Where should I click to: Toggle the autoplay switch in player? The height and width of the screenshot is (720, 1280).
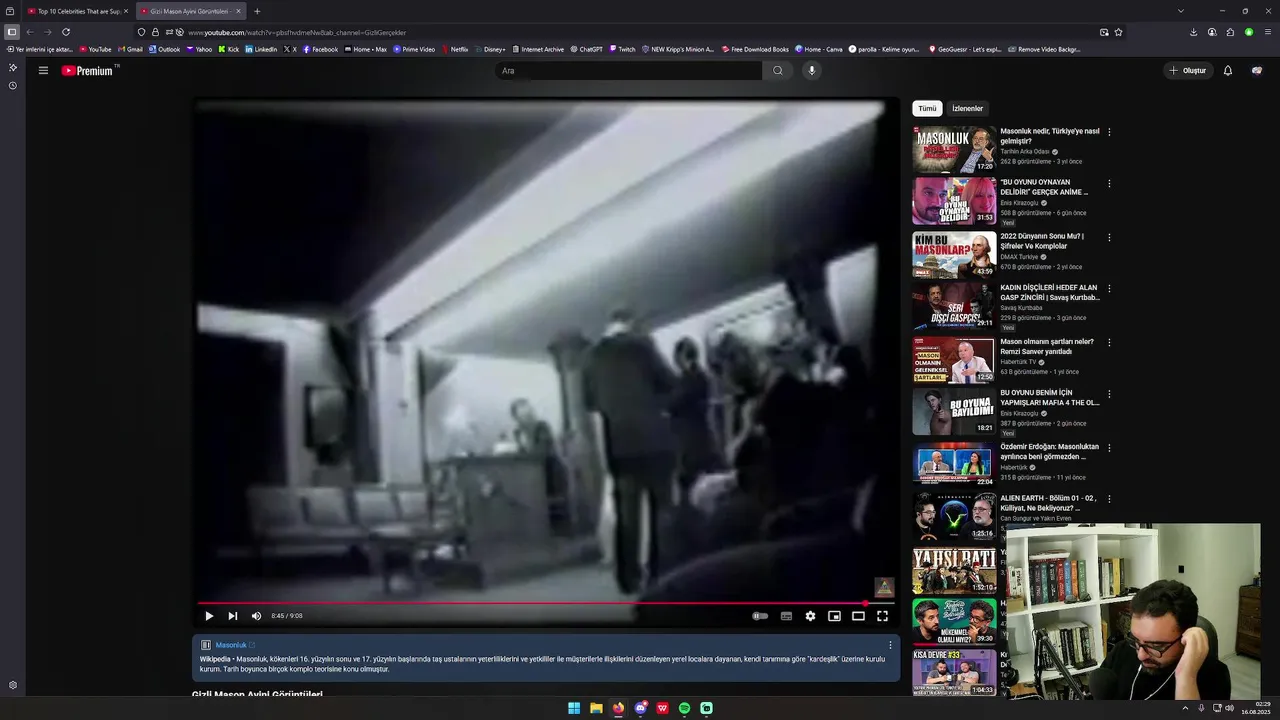[760, 616]
